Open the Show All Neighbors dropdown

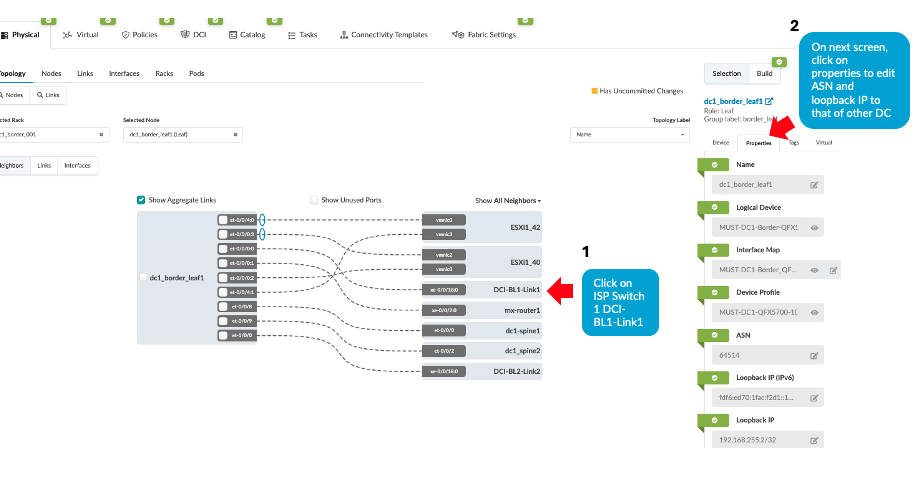[x=507, y=200]
